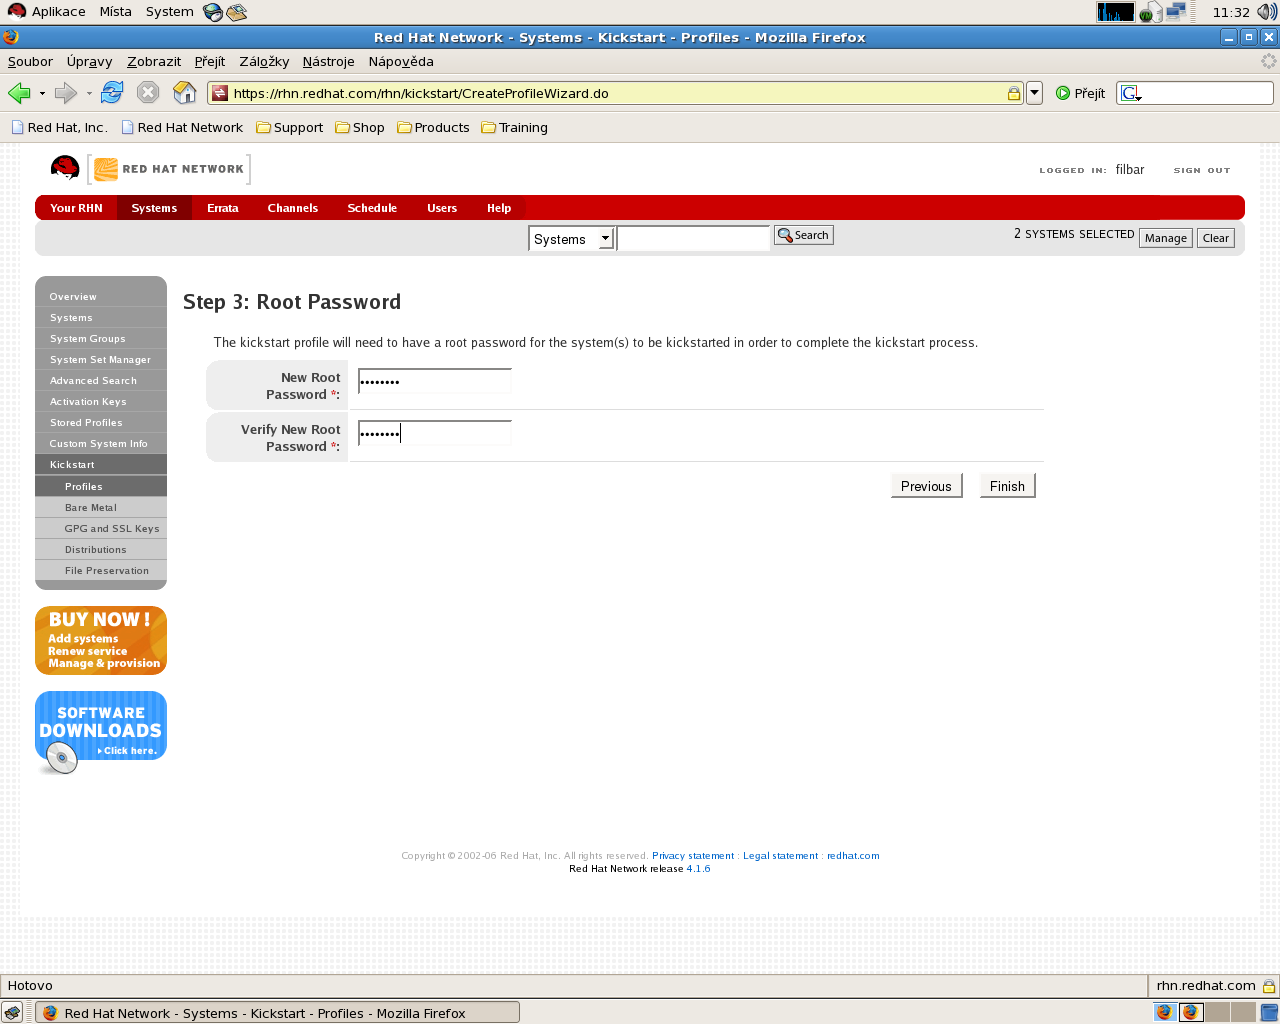Click the Red Hat shadowman logo
Viewport: 1280px width, 1024px height.
tap(65, 168)
